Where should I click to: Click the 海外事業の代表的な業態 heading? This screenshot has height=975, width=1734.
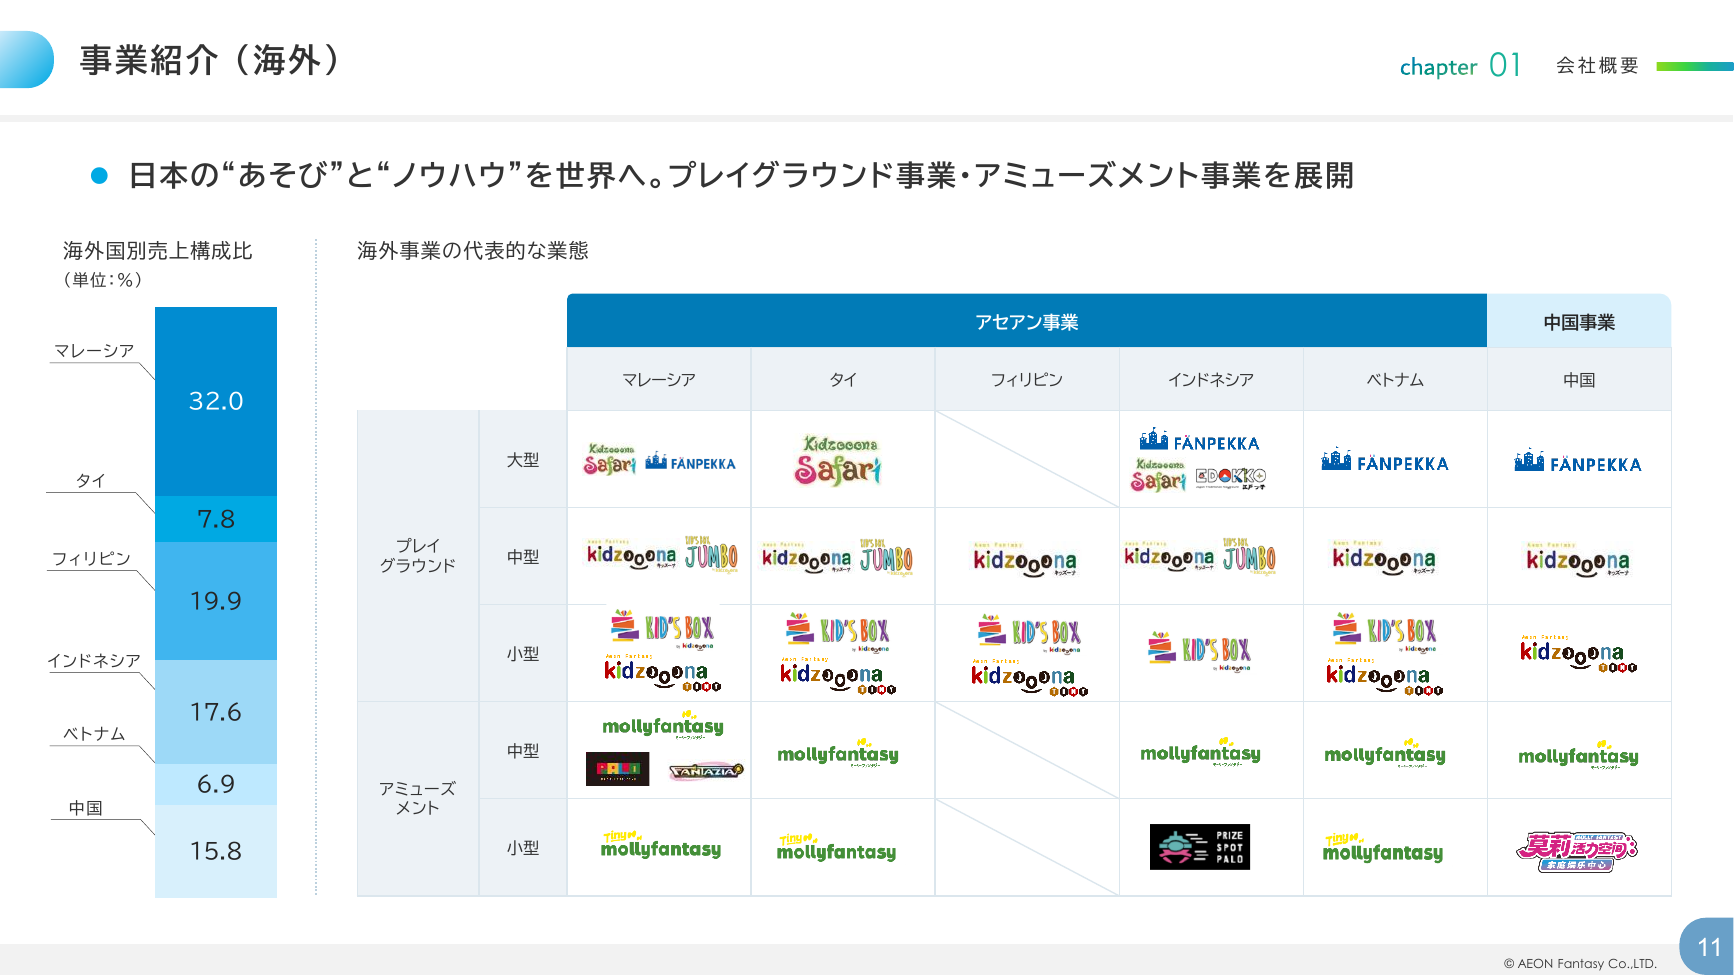pyautogui.click(x=473, y=250)
